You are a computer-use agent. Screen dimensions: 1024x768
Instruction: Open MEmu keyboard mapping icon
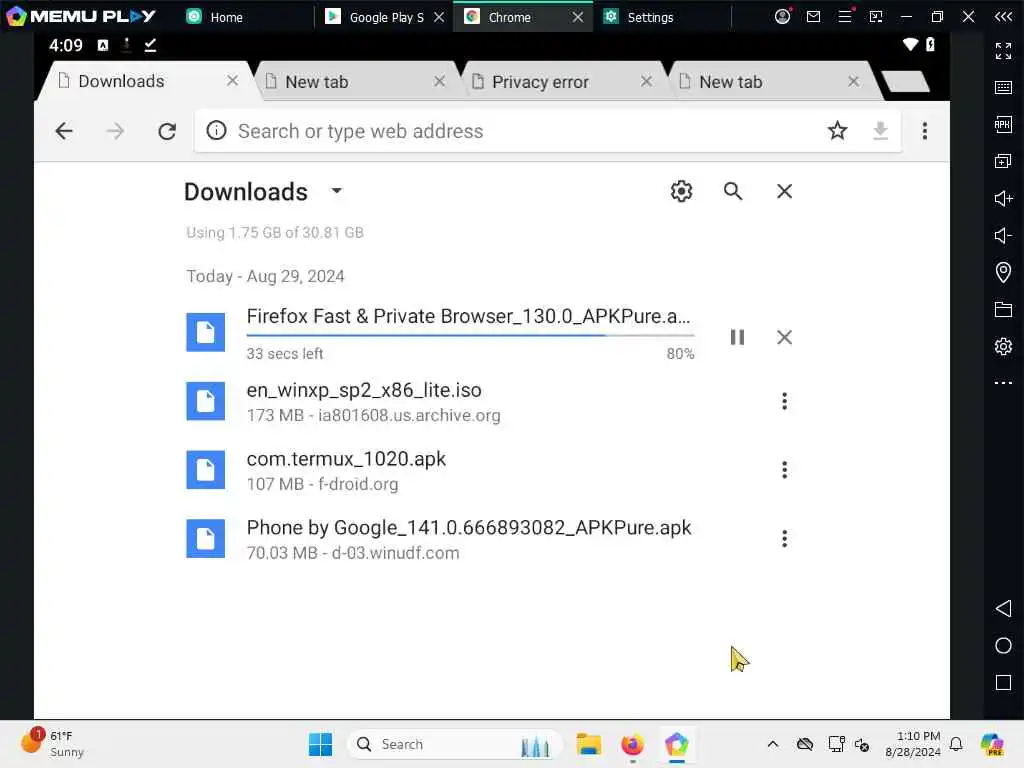coord(1003,88)
